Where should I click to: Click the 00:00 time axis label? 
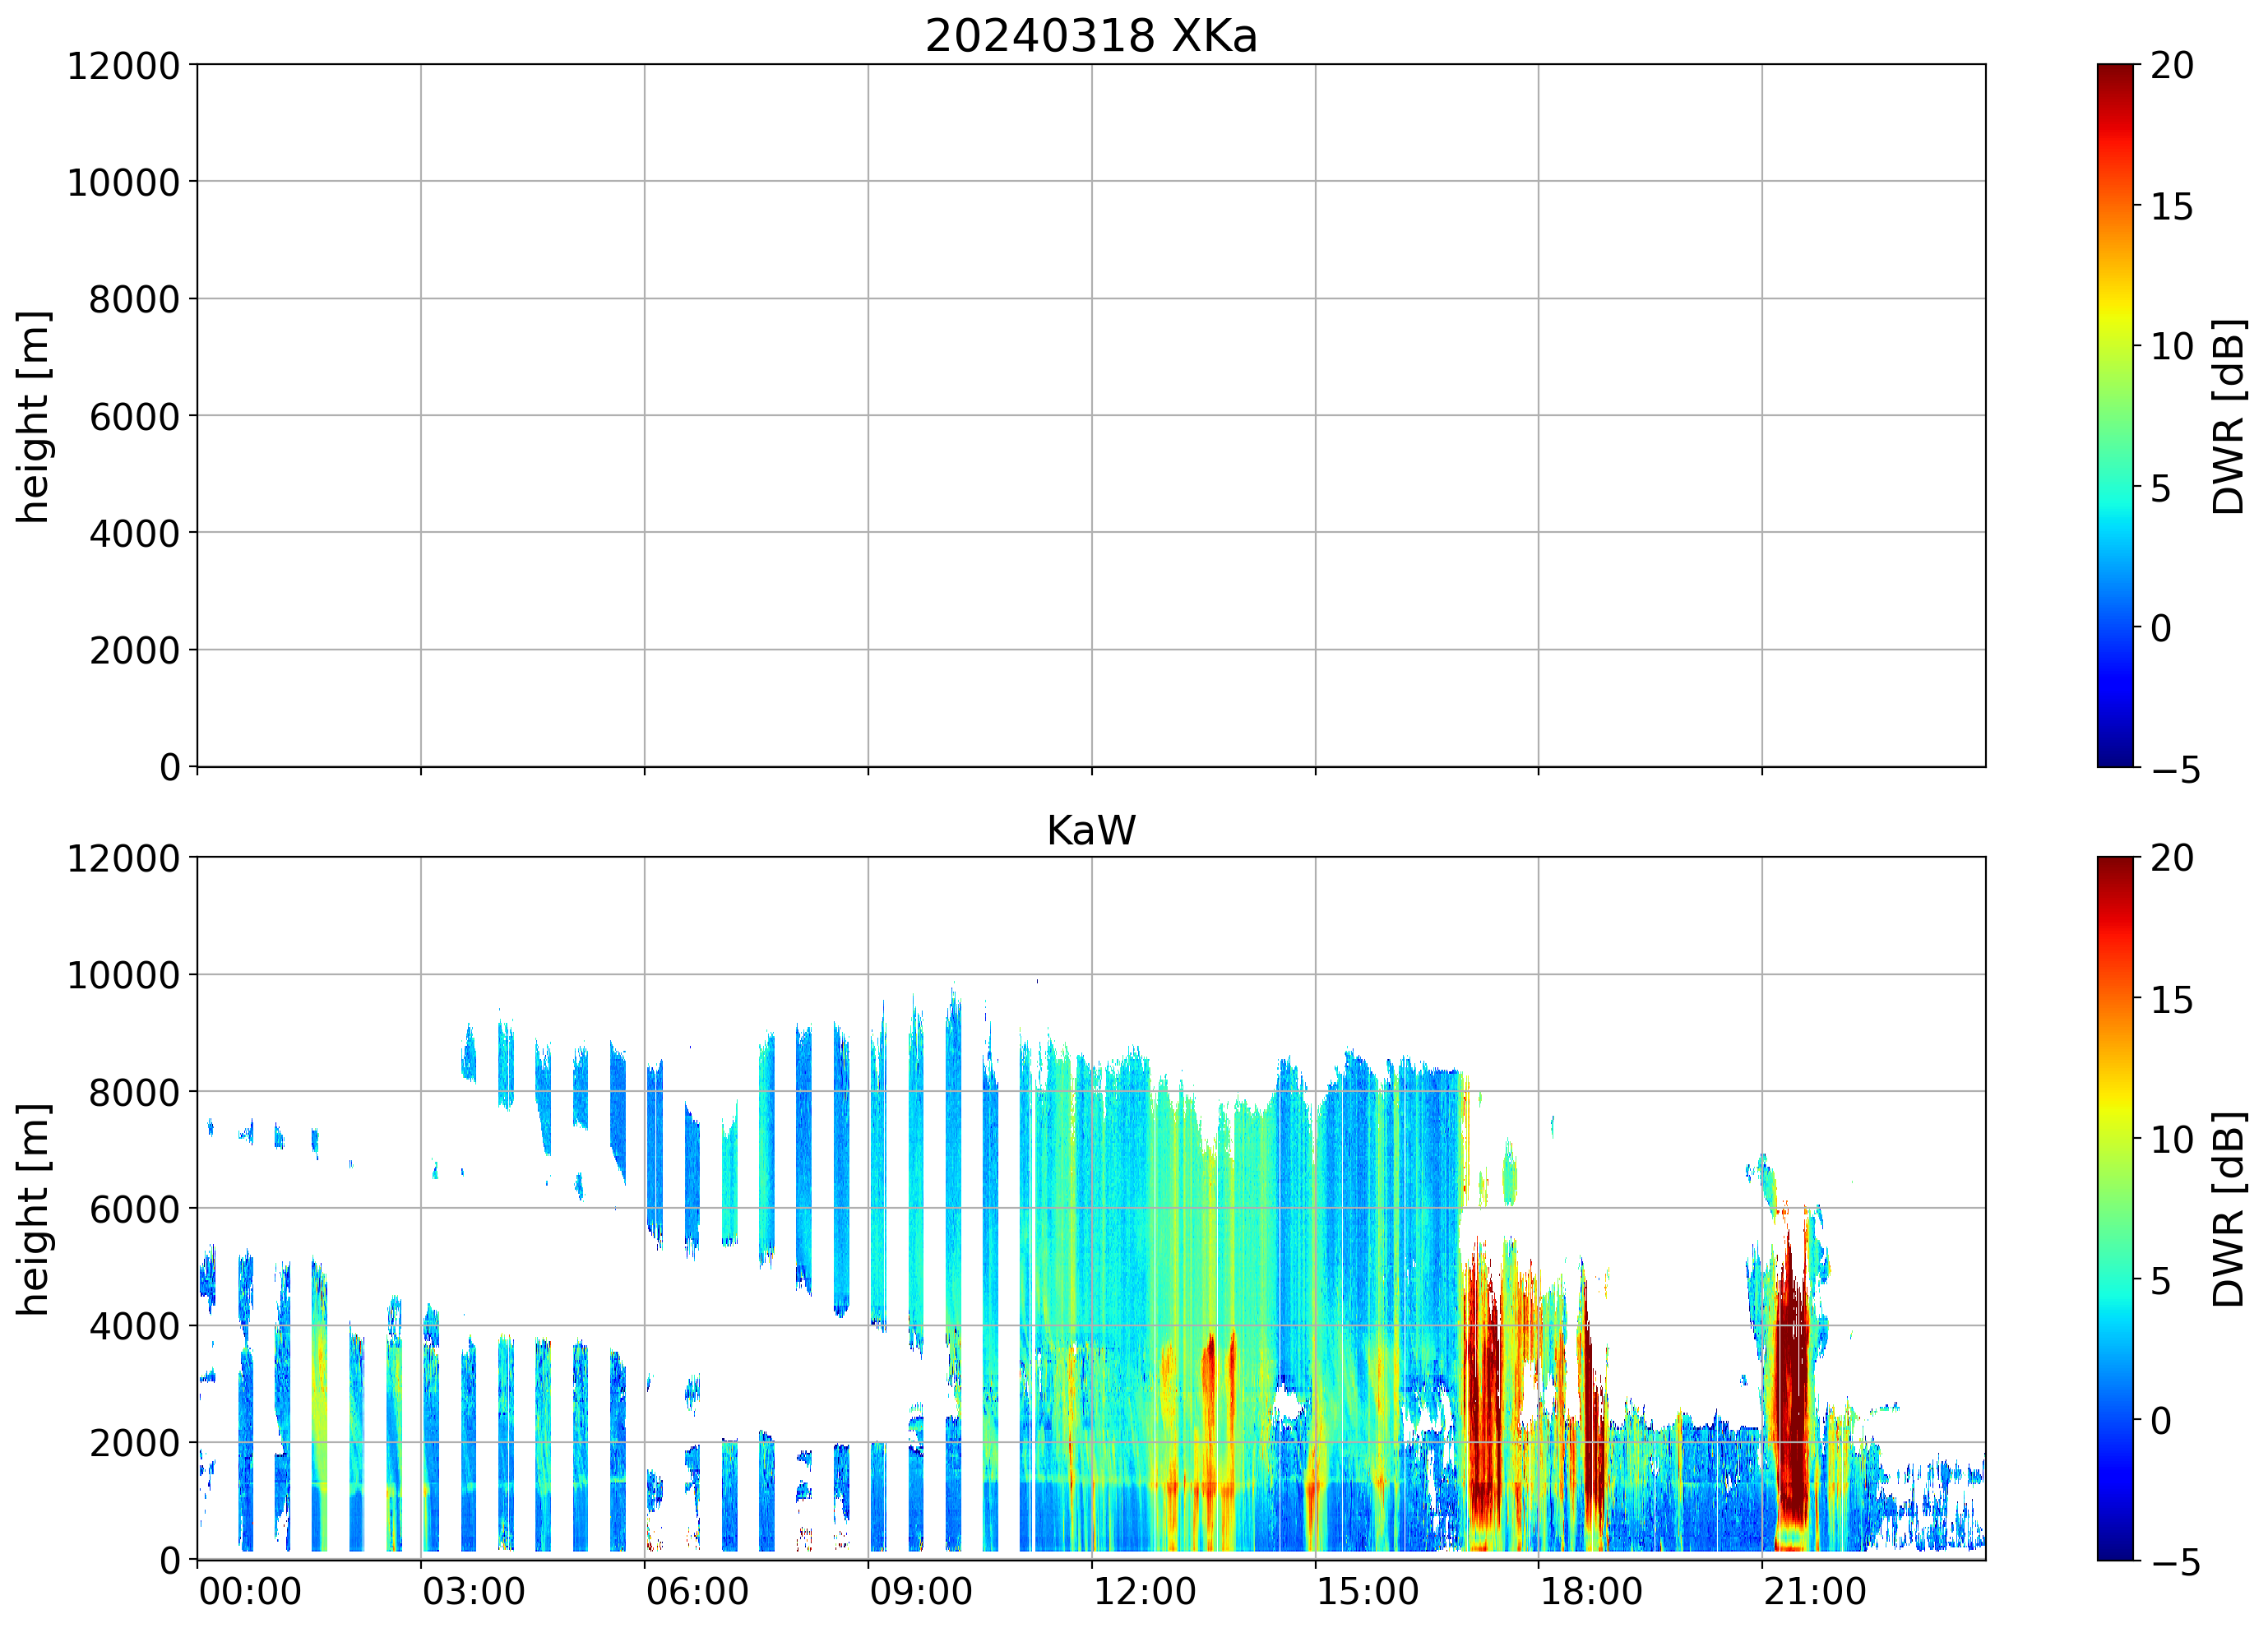(x=250, y=1591)
